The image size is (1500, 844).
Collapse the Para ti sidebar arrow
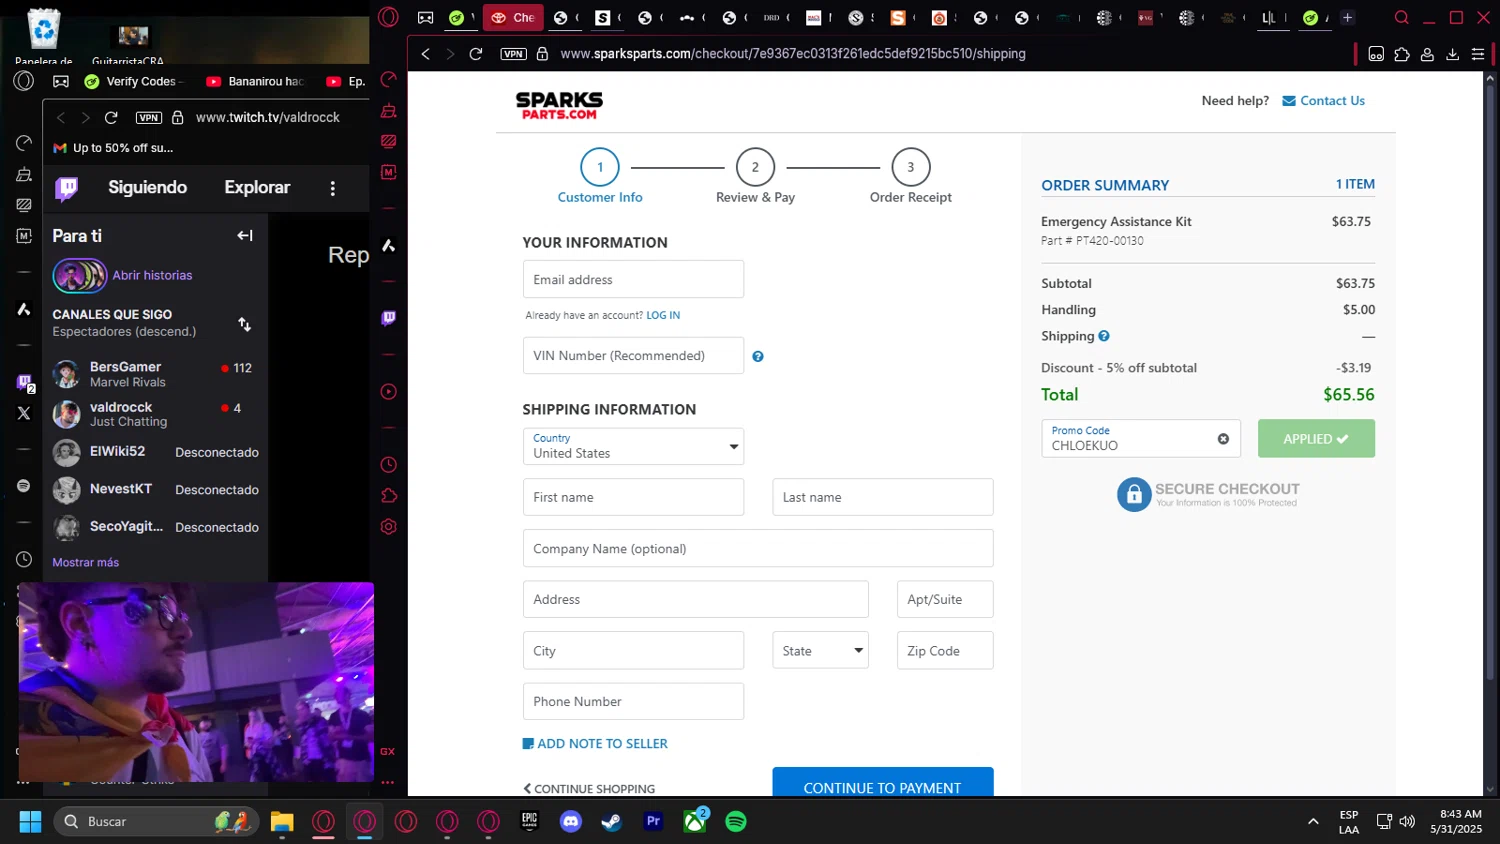(x=245, y=236)
